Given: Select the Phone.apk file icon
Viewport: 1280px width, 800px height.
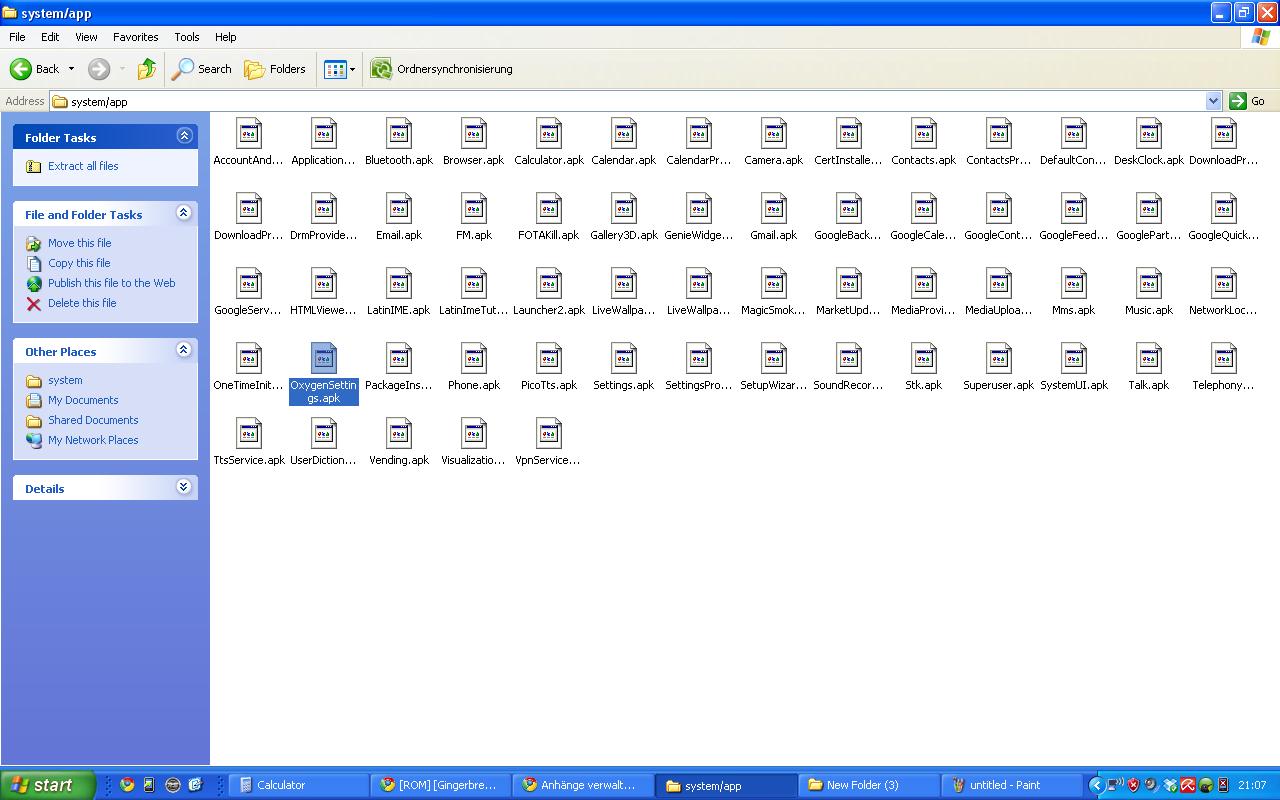Looking at the screenshot, I should coord(474,359).
